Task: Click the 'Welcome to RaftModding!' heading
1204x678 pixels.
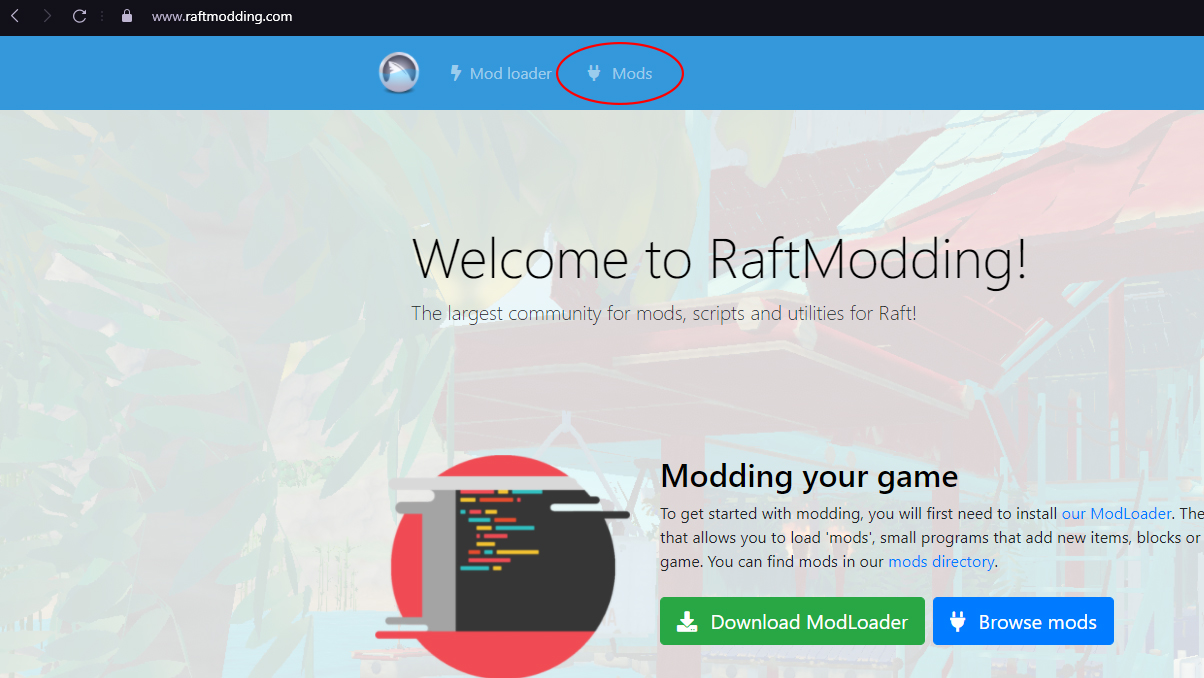Action: click(720, 259)
